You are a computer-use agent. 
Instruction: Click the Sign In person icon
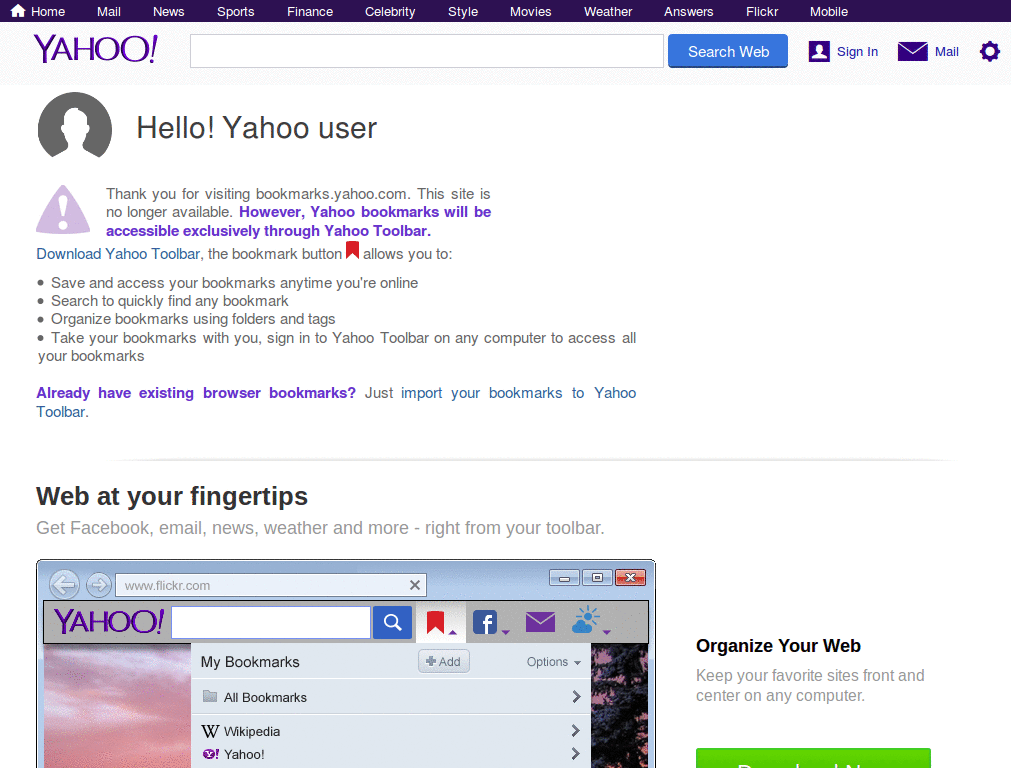[x=819, y=51]
